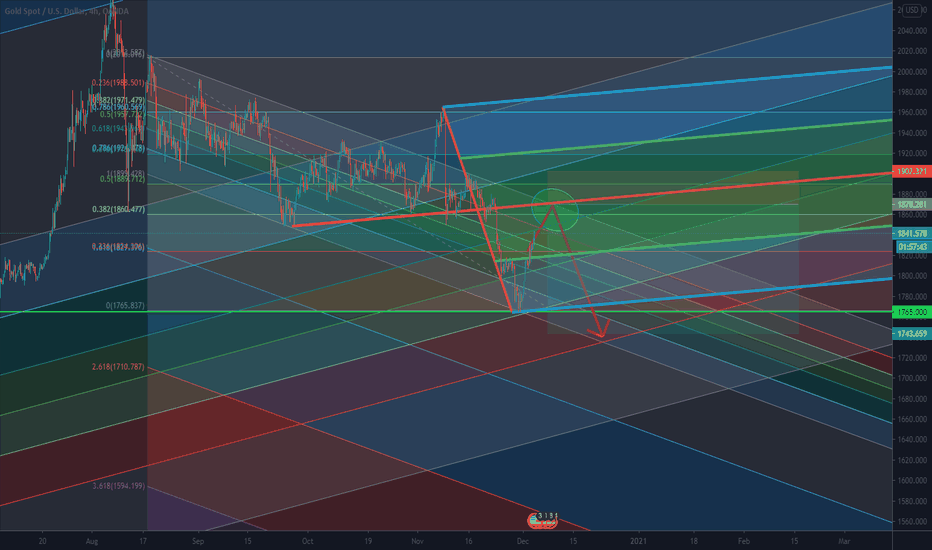Screen dimensions: 932x550
Task: Click the 2000.000 tick on price axis
Action: tap(912, 72)
